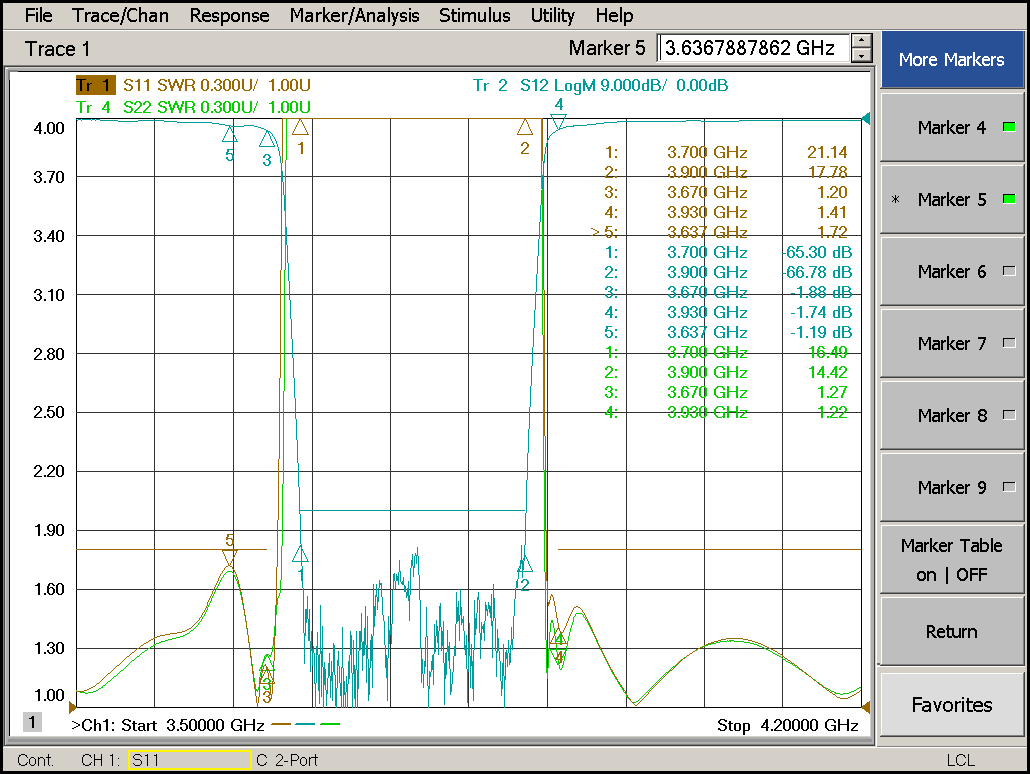
Task: Open the Favorites softkey
Action: tap(952, 704)
